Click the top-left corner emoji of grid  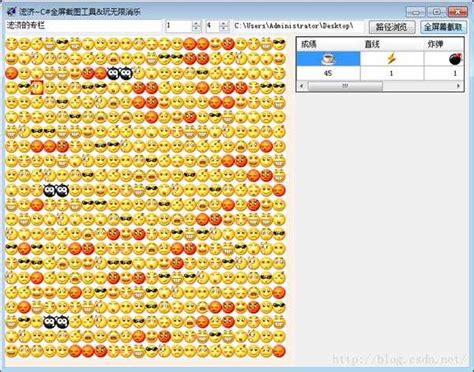(11, 44)
